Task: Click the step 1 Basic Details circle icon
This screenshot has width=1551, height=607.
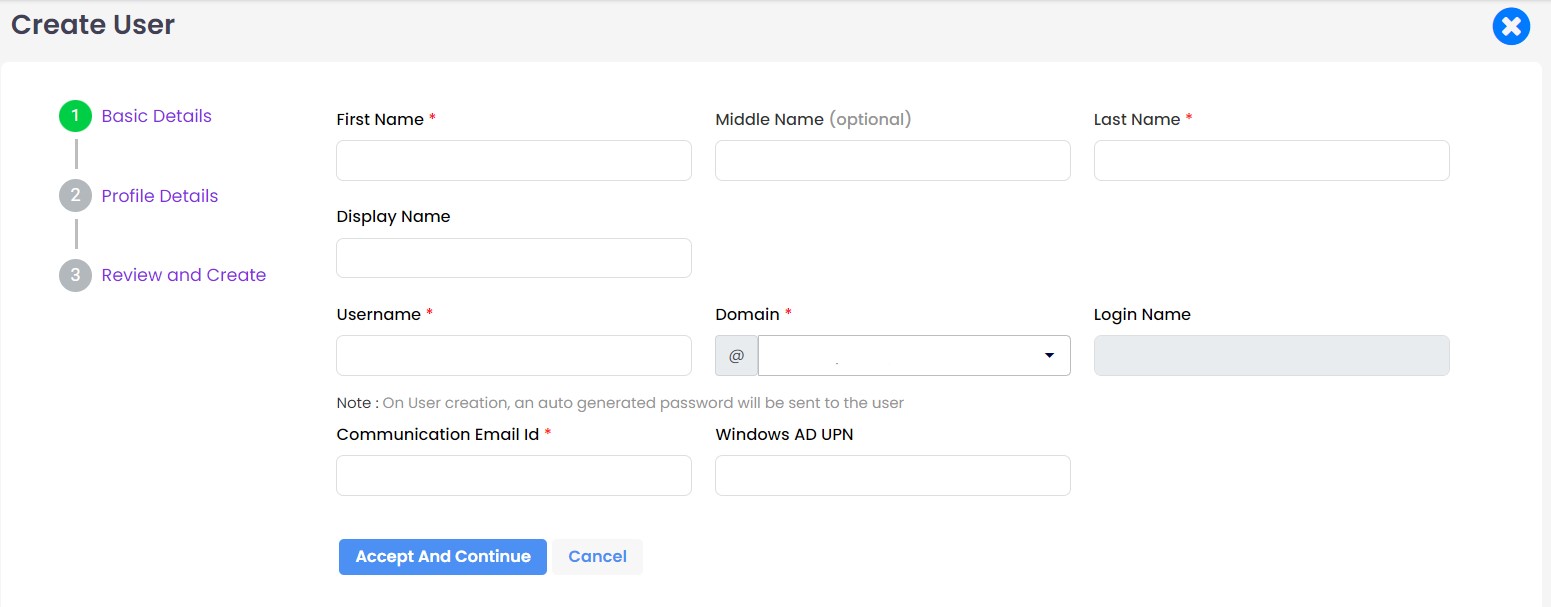Action: [x=74, y=115]
